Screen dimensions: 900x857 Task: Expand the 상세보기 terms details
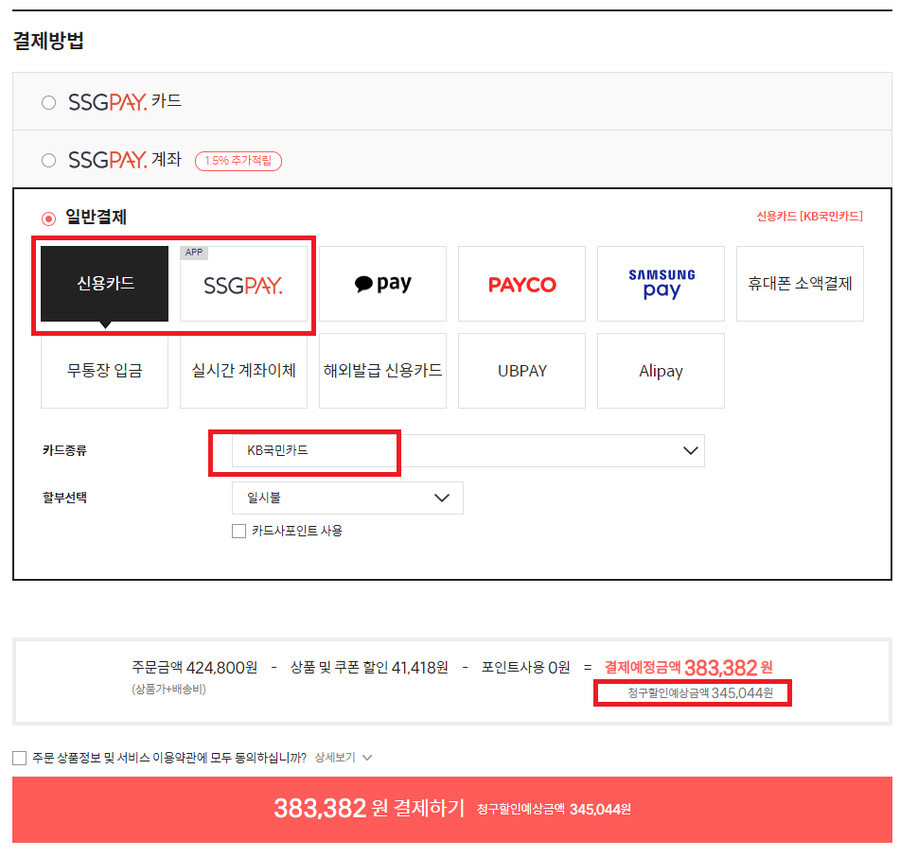coord(343,758)
